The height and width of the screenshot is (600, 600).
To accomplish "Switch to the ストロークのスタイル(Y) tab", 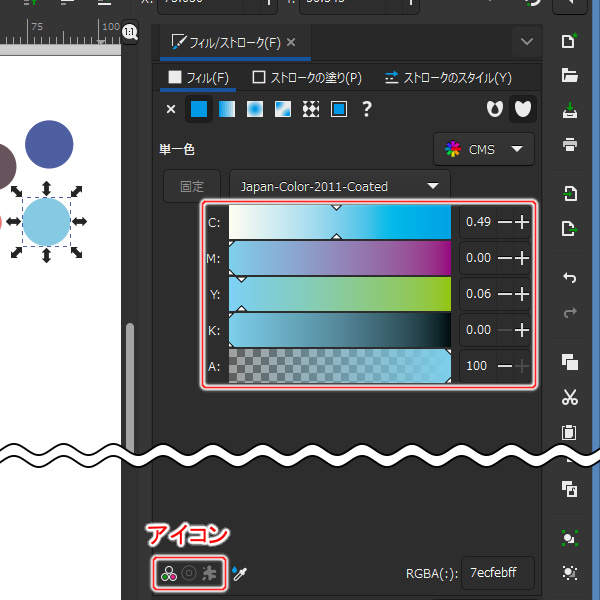I will (x=448, y=78).
